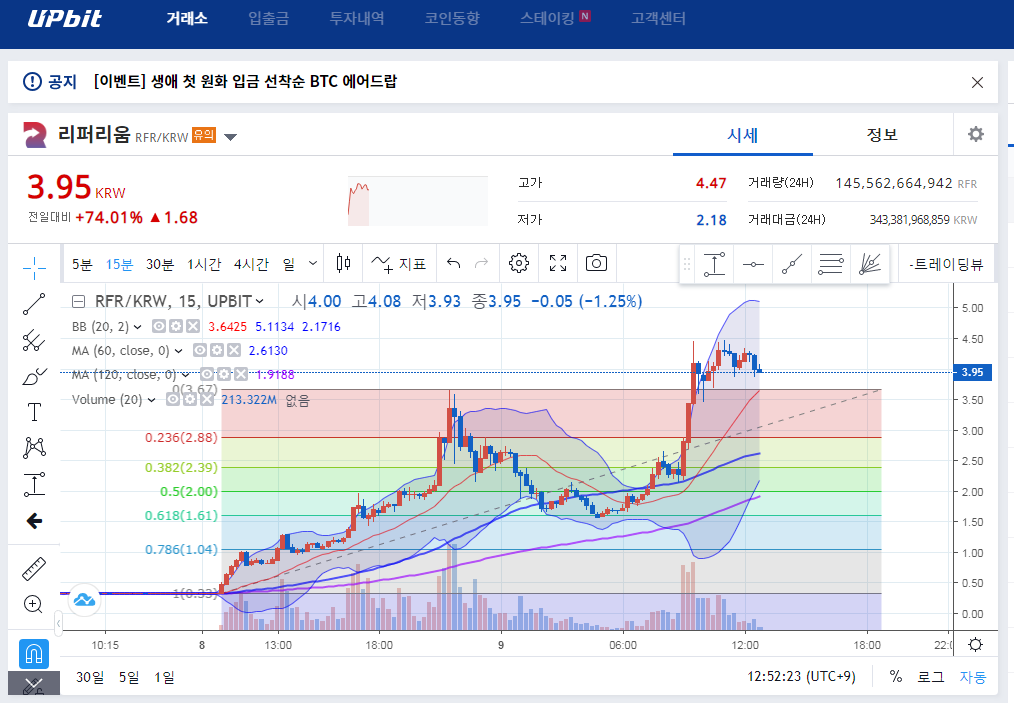Pick Fibonacci retracement tool in floating toolbar
Screen dimensions: 1014x703
coord(830,264)
